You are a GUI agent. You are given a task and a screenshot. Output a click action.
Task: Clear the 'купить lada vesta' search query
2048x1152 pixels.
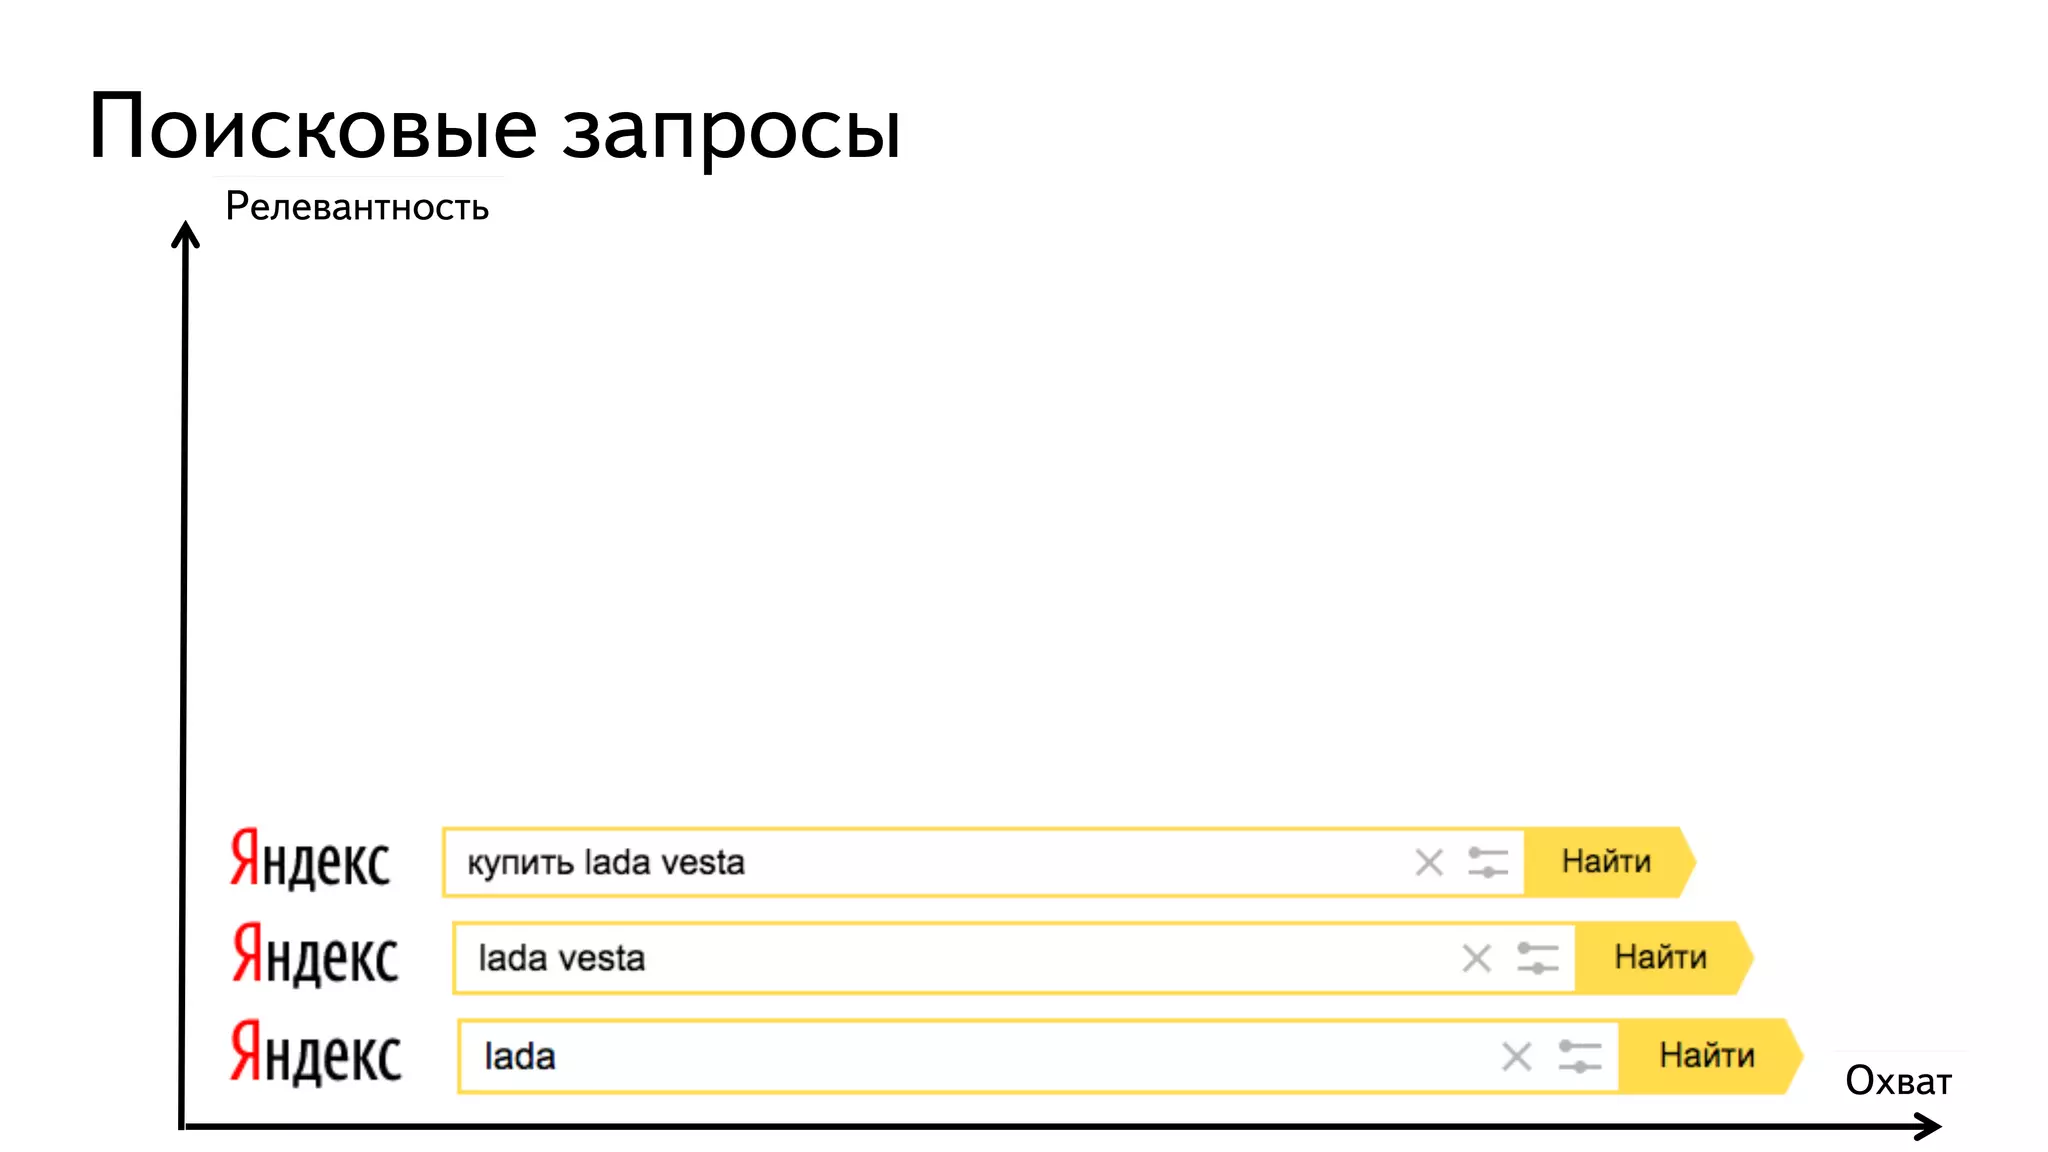(x=1429, y=862)
